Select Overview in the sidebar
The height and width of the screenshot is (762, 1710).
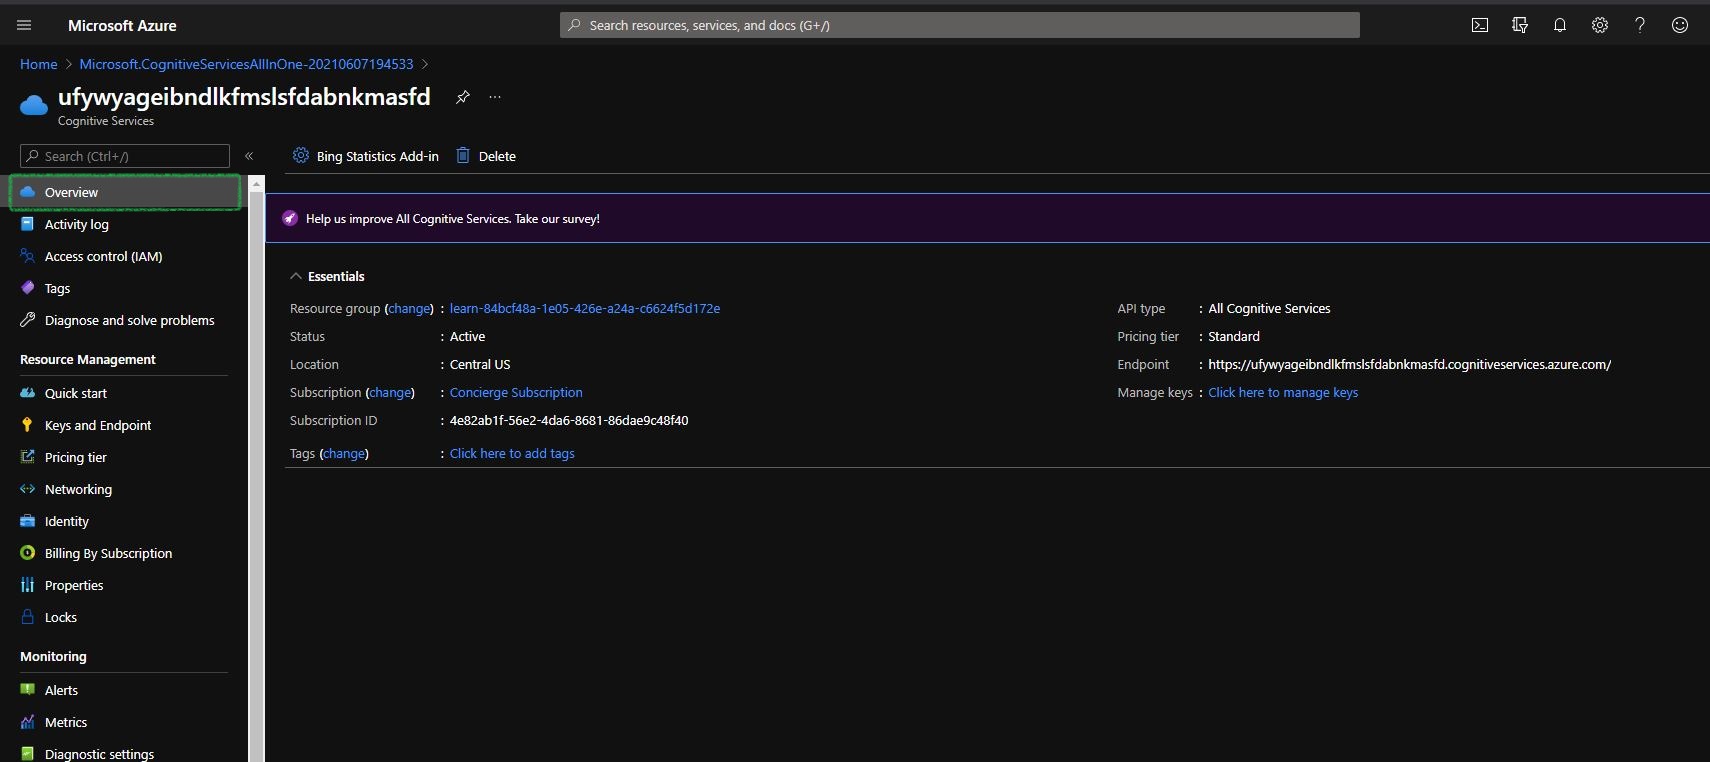(125, 192)
